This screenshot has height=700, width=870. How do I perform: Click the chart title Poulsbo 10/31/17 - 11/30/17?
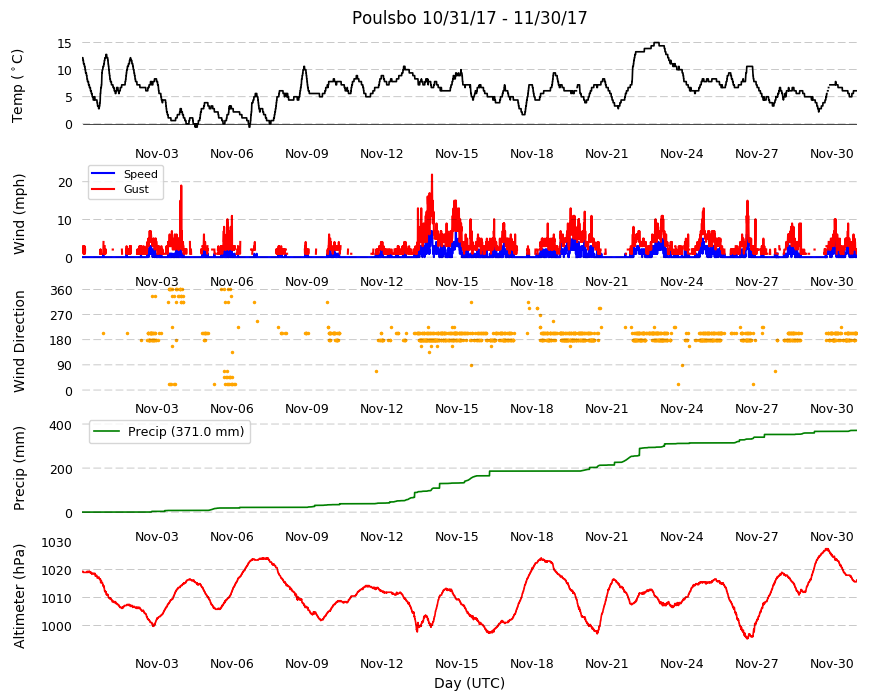469,18
